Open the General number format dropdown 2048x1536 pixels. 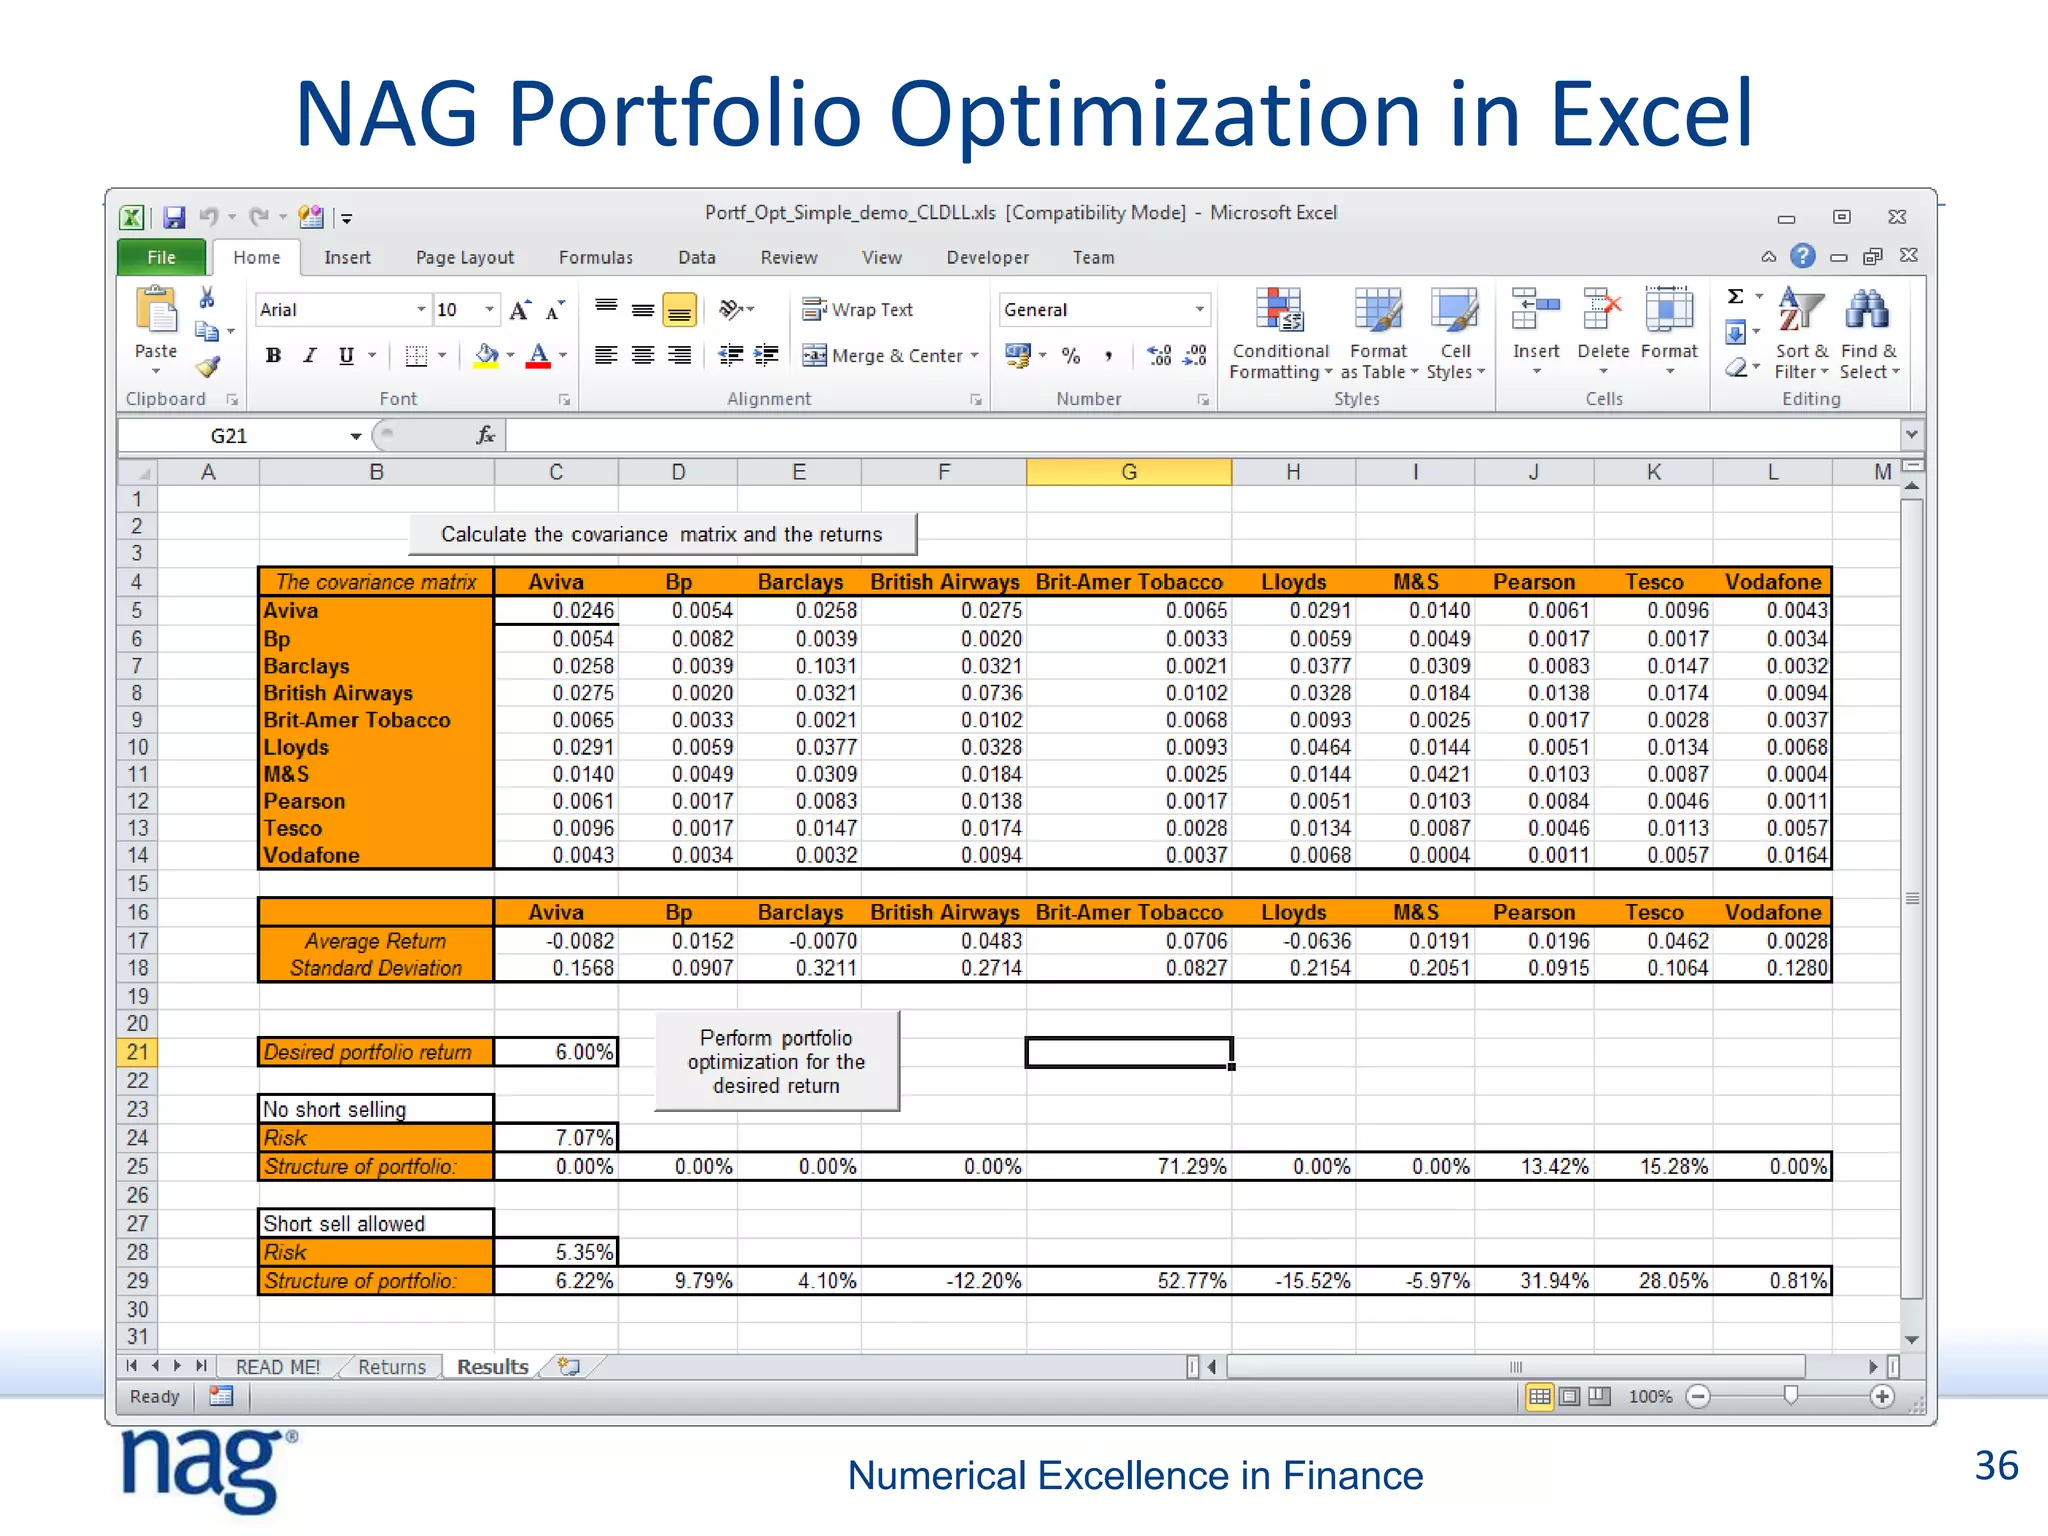1200,310
